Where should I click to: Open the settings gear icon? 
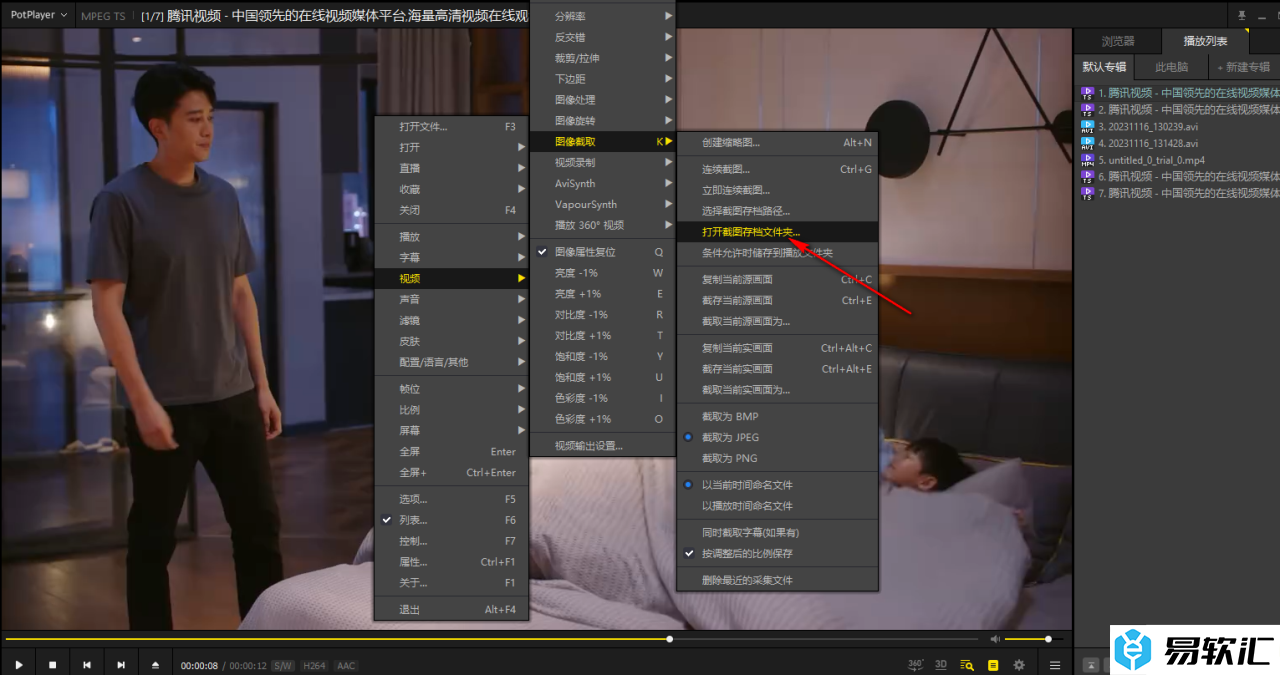(1019, 665)
